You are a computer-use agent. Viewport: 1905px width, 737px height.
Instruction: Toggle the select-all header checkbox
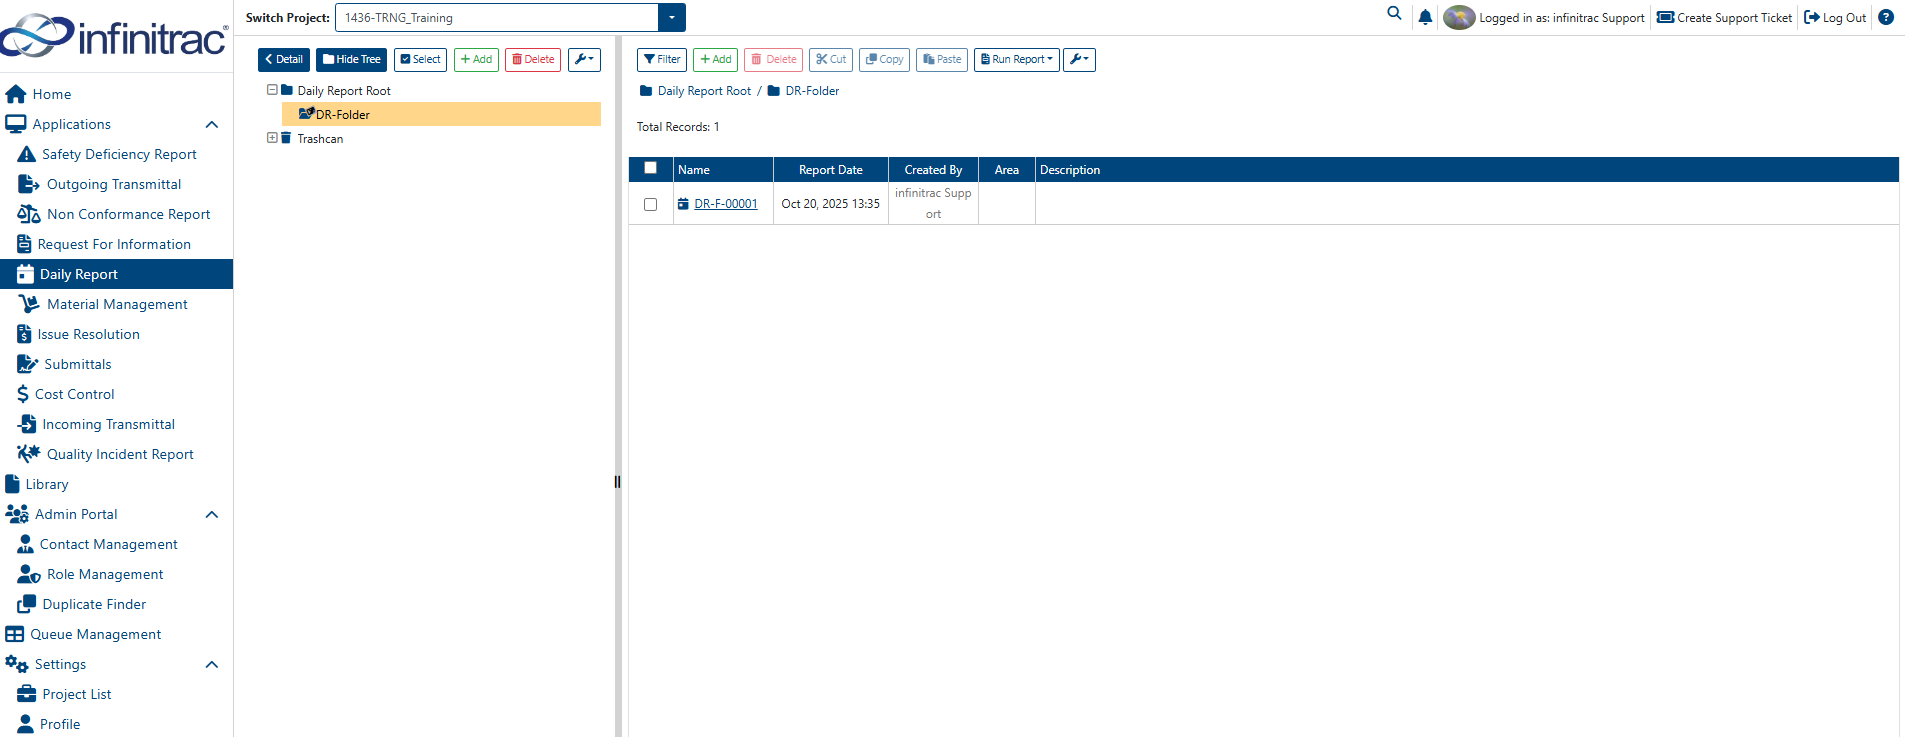pyautogui.click(x=651, y=168)
